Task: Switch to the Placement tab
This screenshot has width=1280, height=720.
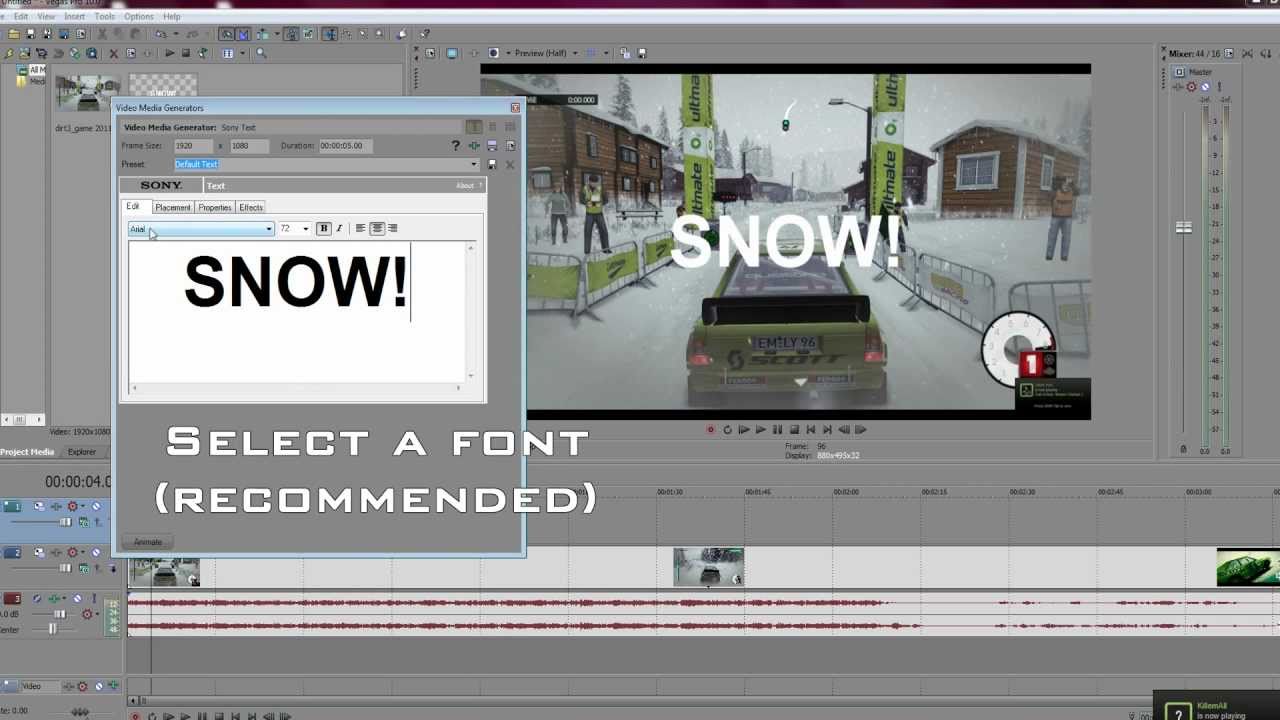Action: click(172, 207)
